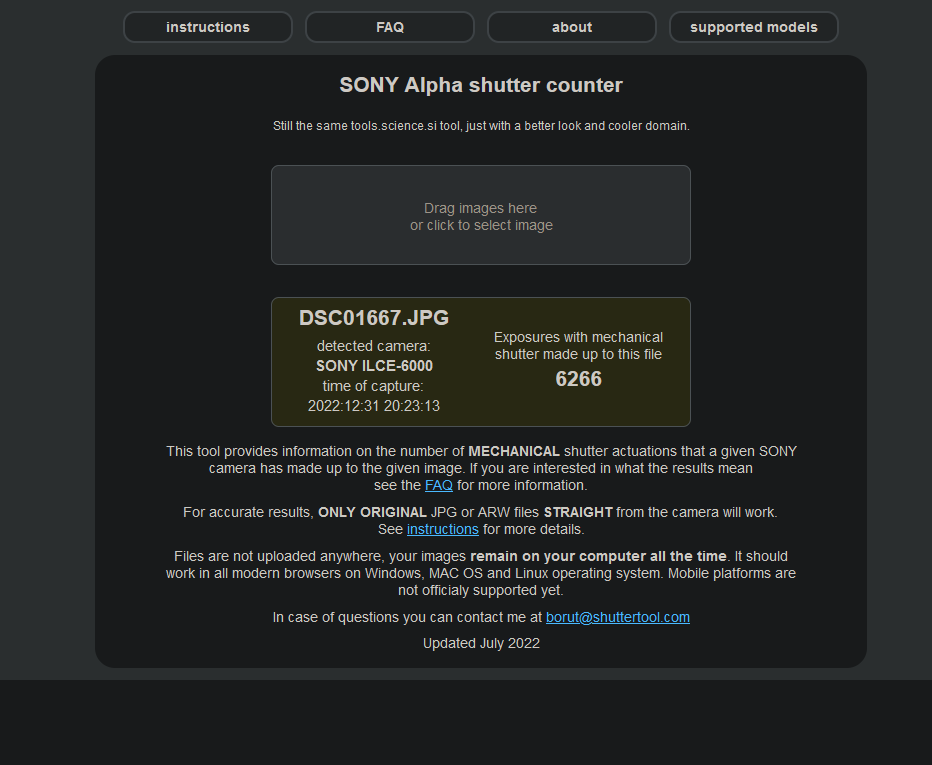Viewport: 932px width, 765px height.
Task: Click the Updated July 2022 text
Action: 481,644
